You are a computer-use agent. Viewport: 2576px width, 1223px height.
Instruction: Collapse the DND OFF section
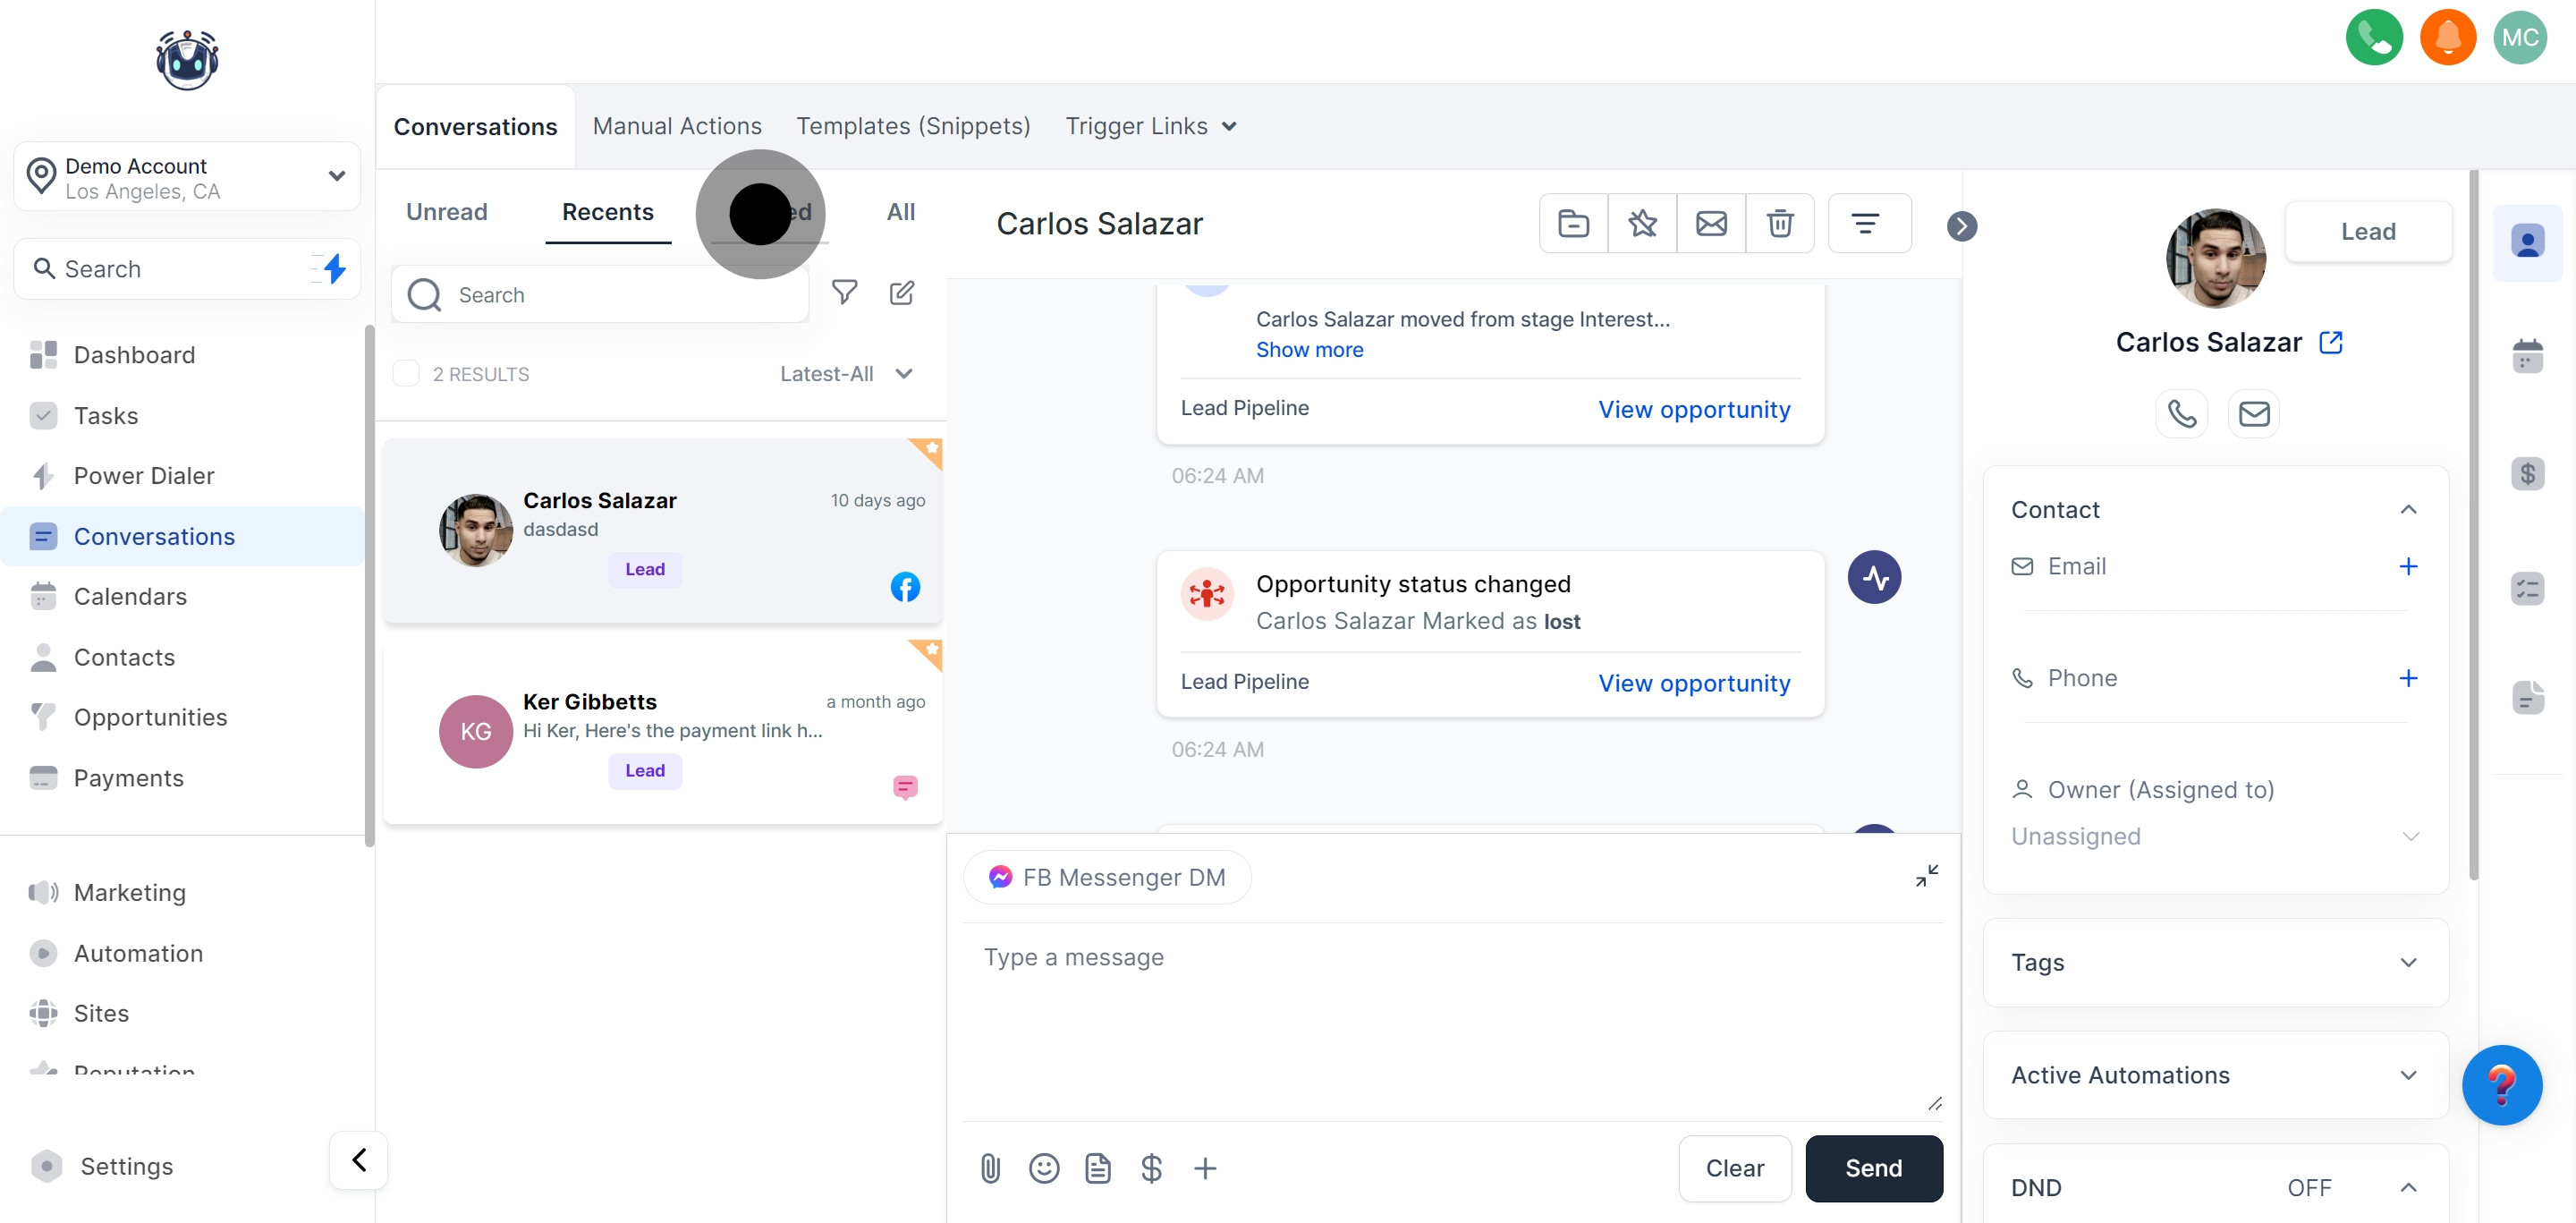pyautogui.click(x=2408, y=1187)
